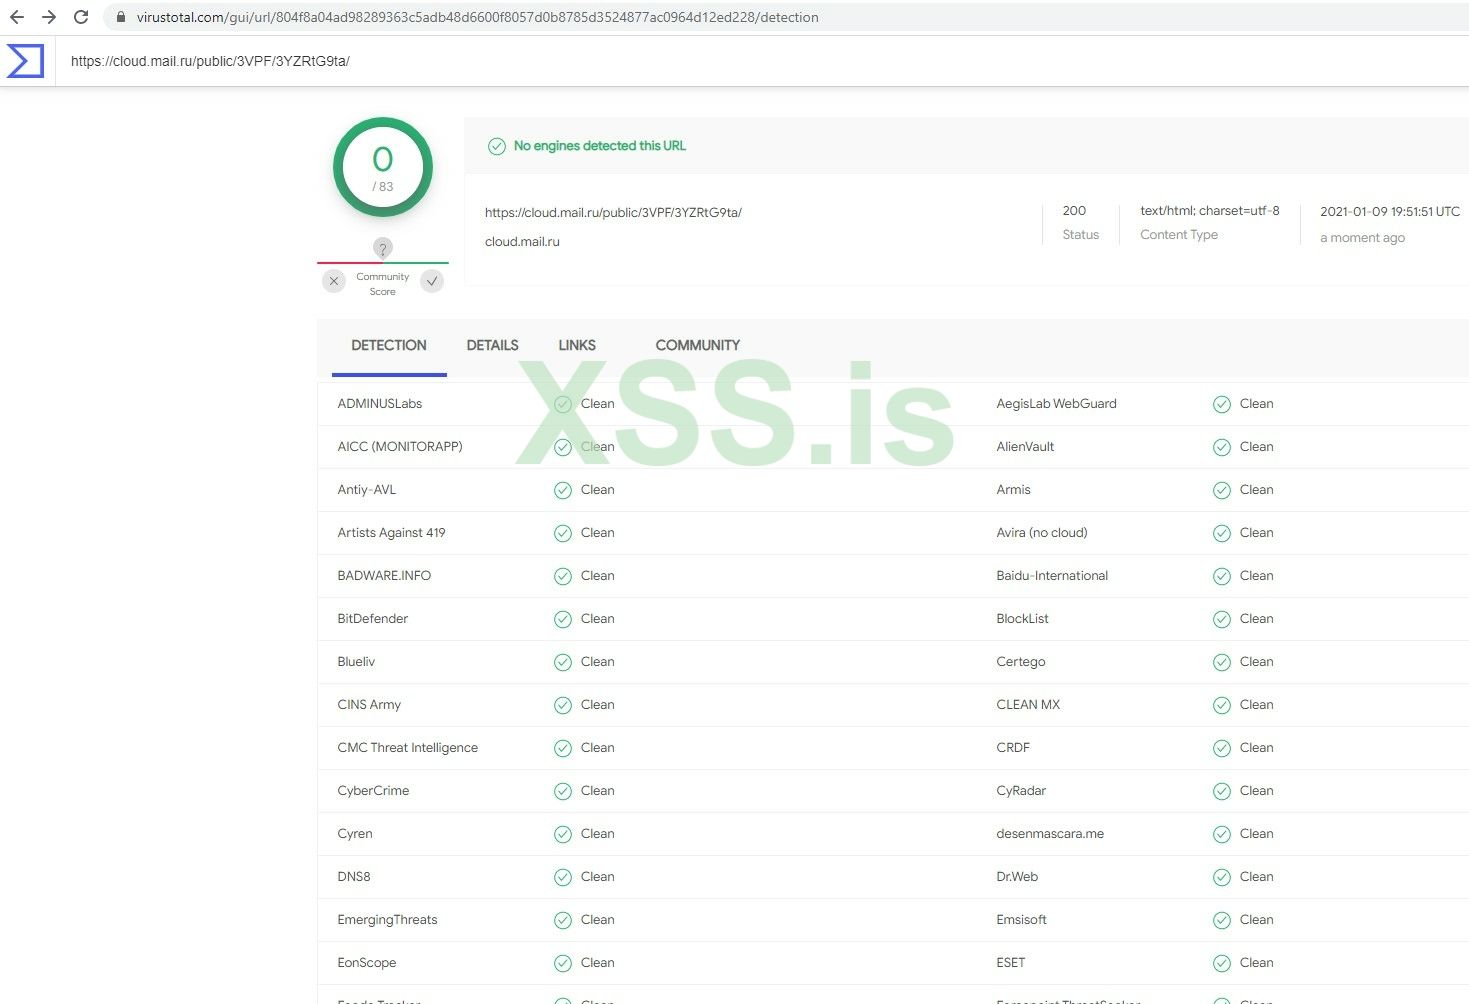Click the desenmascara.me engine name
The height and width of the screenshot is (1004, 1469).
pos(1050,834)
